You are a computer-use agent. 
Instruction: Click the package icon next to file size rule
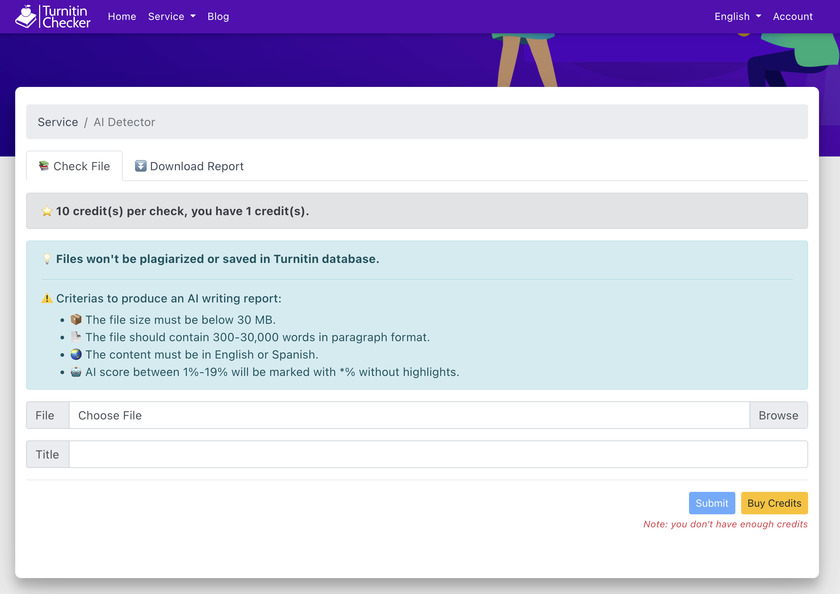pos(76,319)
